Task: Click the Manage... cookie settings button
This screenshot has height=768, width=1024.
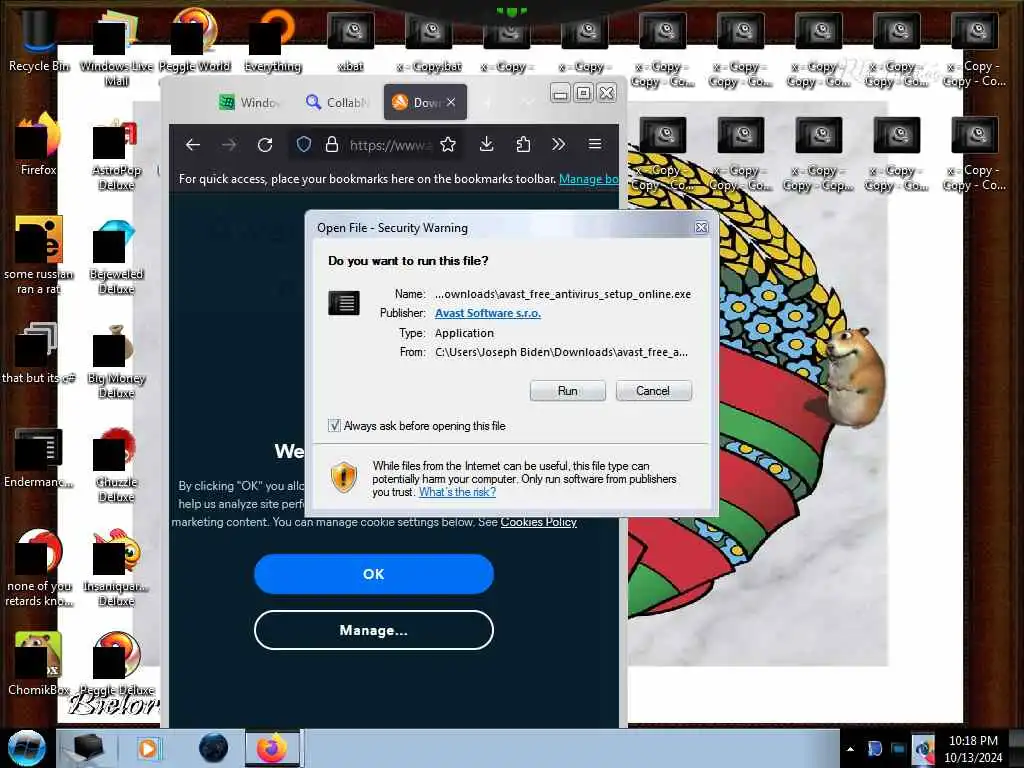Action: pyautogui.click(x=374, y=630)
